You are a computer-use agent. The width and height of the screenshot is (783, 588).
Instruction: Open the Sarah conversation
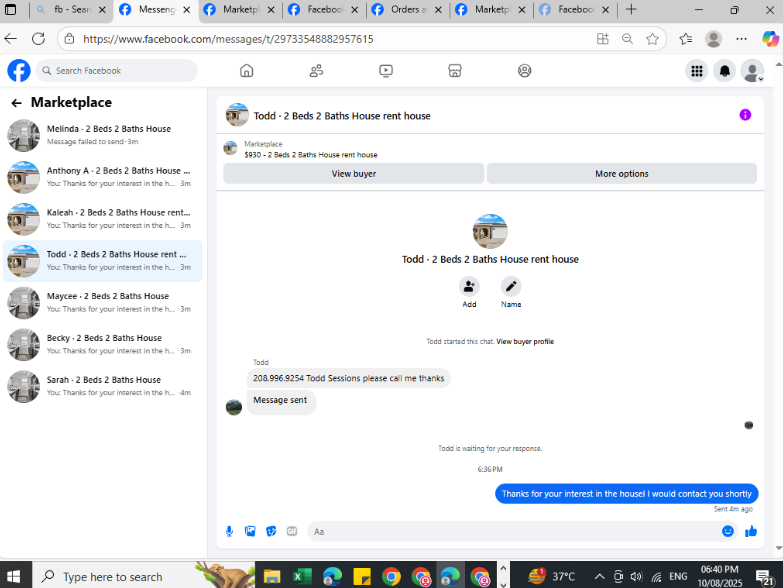(x=103, y=387)
